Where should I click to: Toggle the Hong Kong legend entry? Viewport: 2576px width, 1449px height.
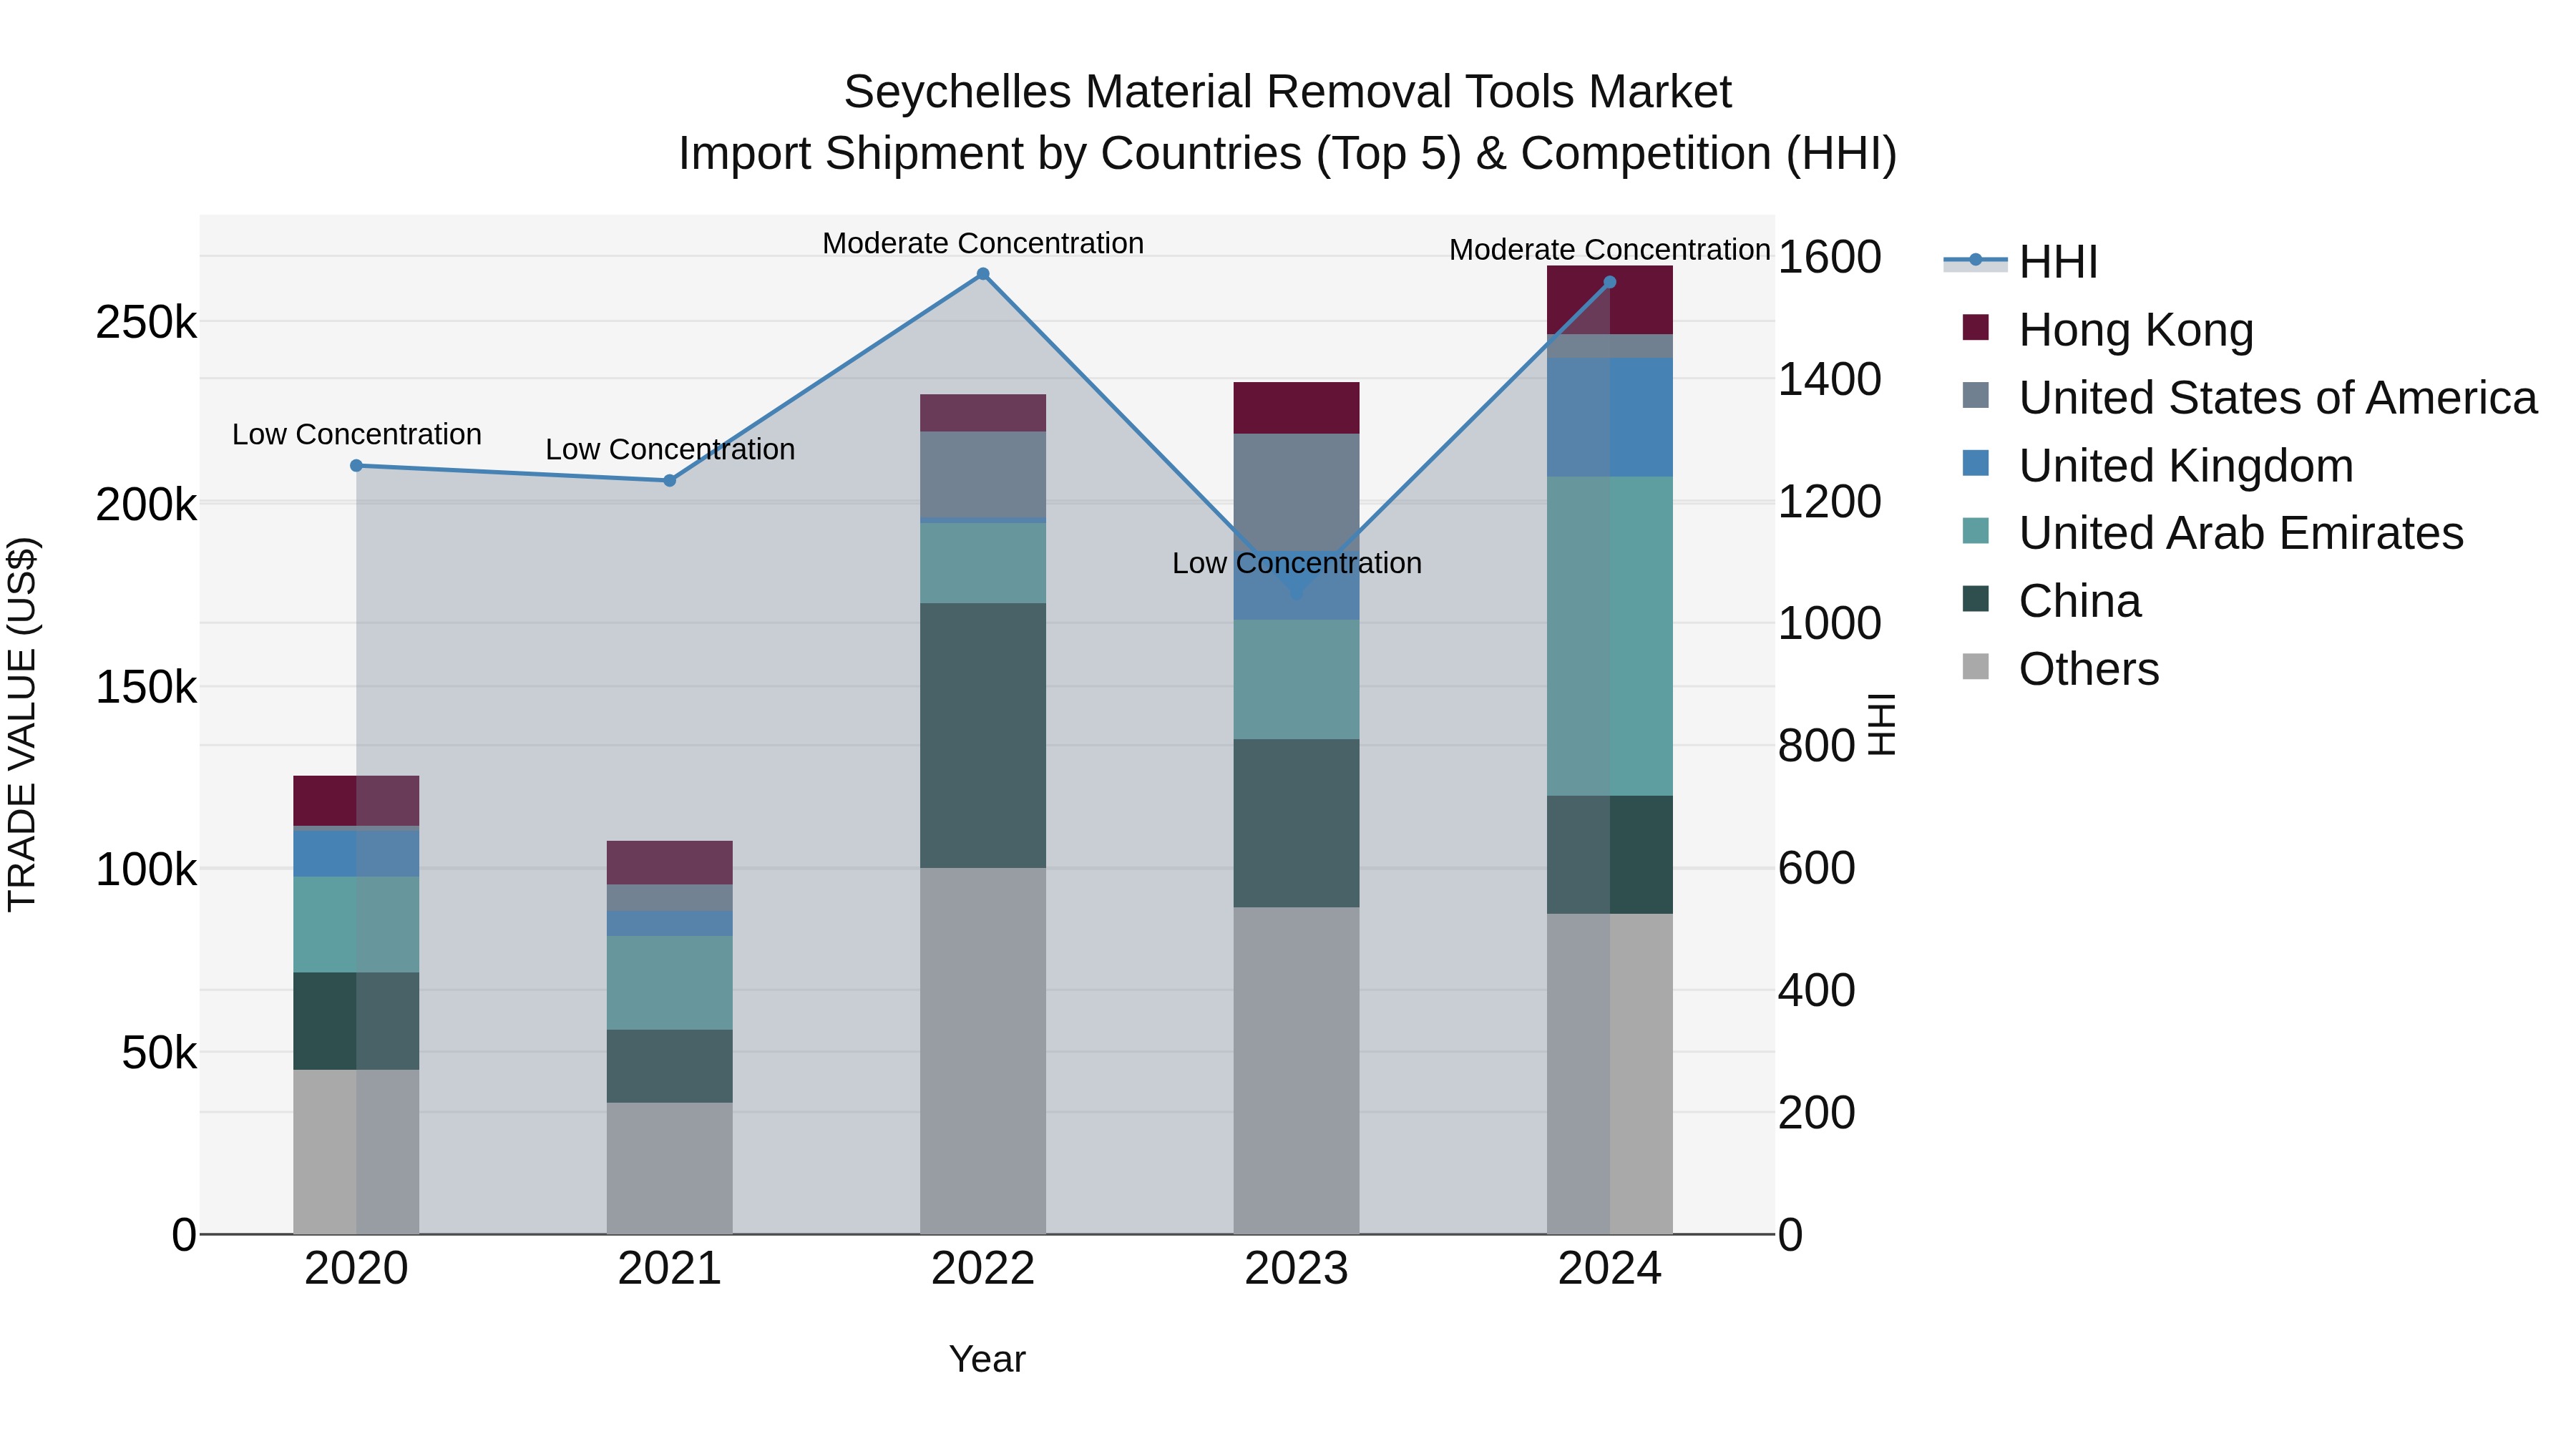pos(2108,329)
